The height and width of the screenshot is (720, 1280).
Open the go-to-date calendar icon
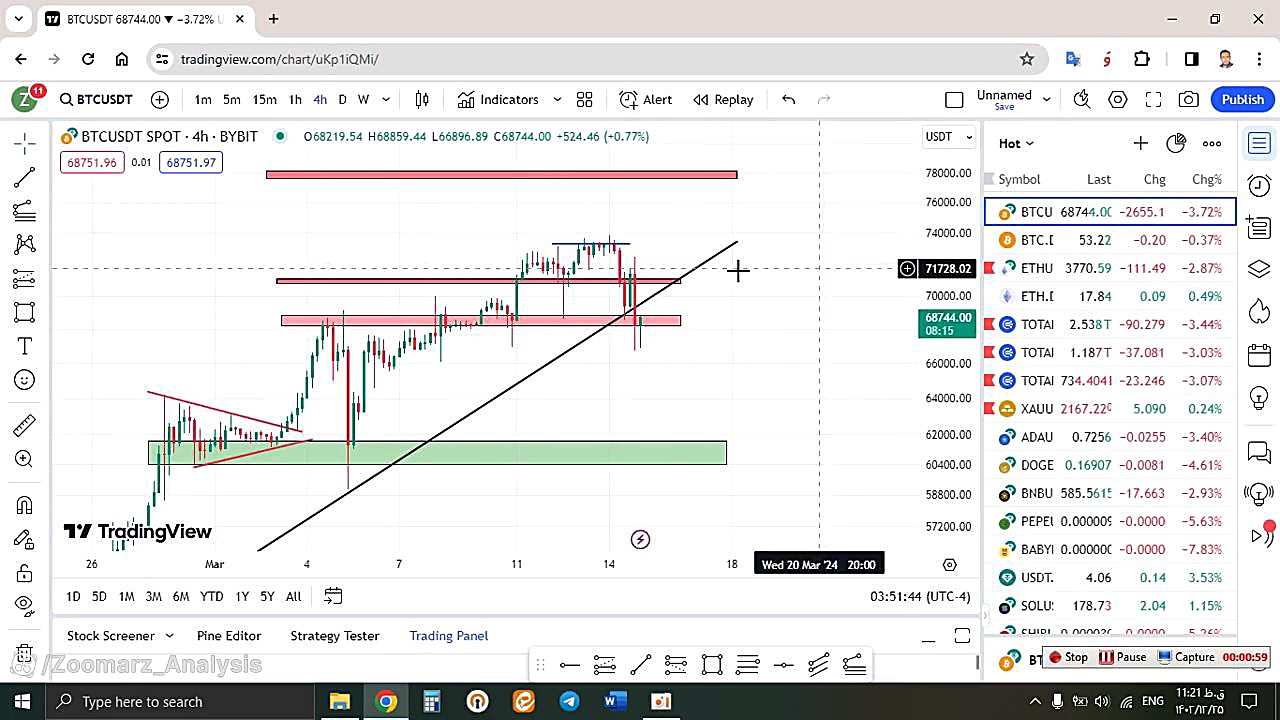click(x=333, y=596)
